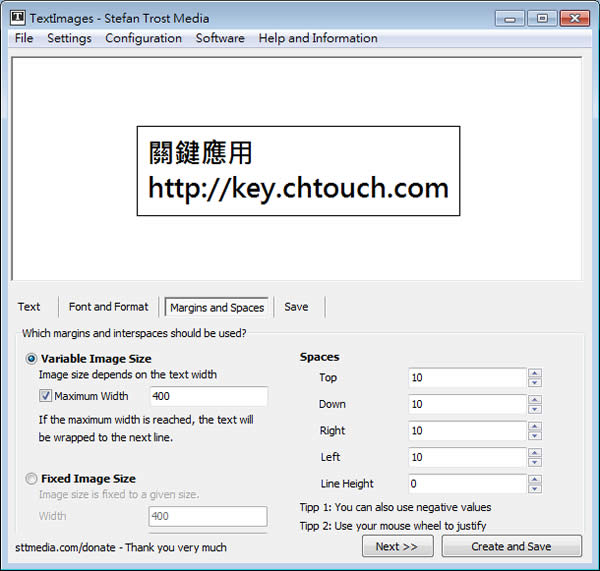Open the Help and Information menu
This screenshot has width=600, height=571.
tap(318, 38)
